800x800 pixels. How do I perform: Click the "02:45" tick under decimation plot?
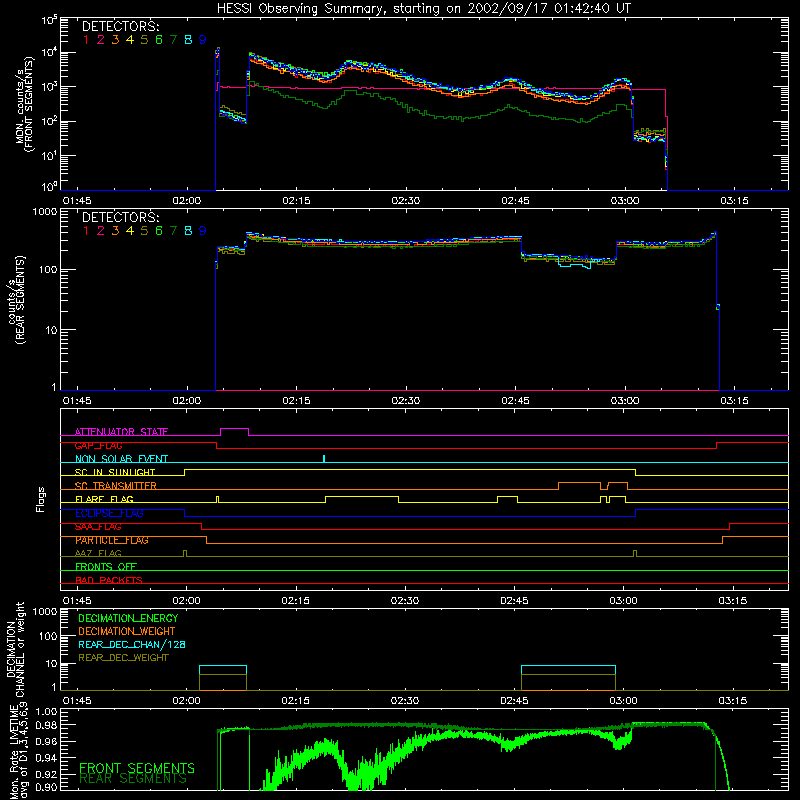click(x=514, y=701)
